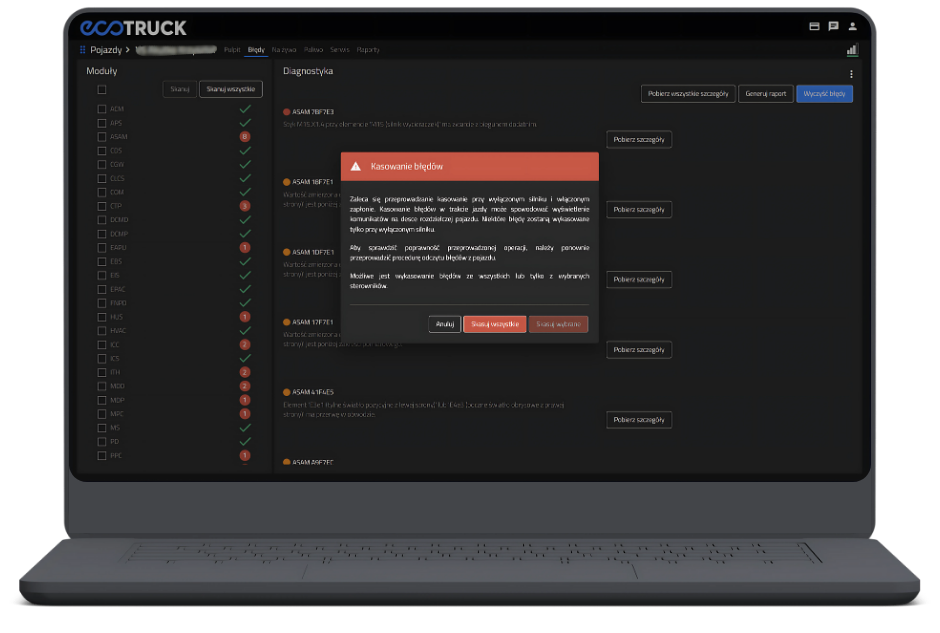Click the Generuj raport button

[766, 94]
